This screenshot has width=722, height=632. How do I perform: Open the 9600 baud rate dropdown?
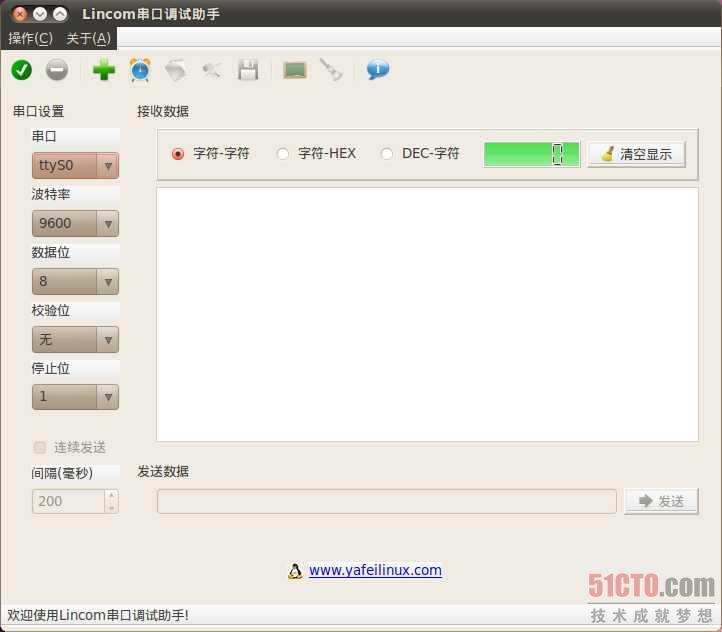coord(76,223)
